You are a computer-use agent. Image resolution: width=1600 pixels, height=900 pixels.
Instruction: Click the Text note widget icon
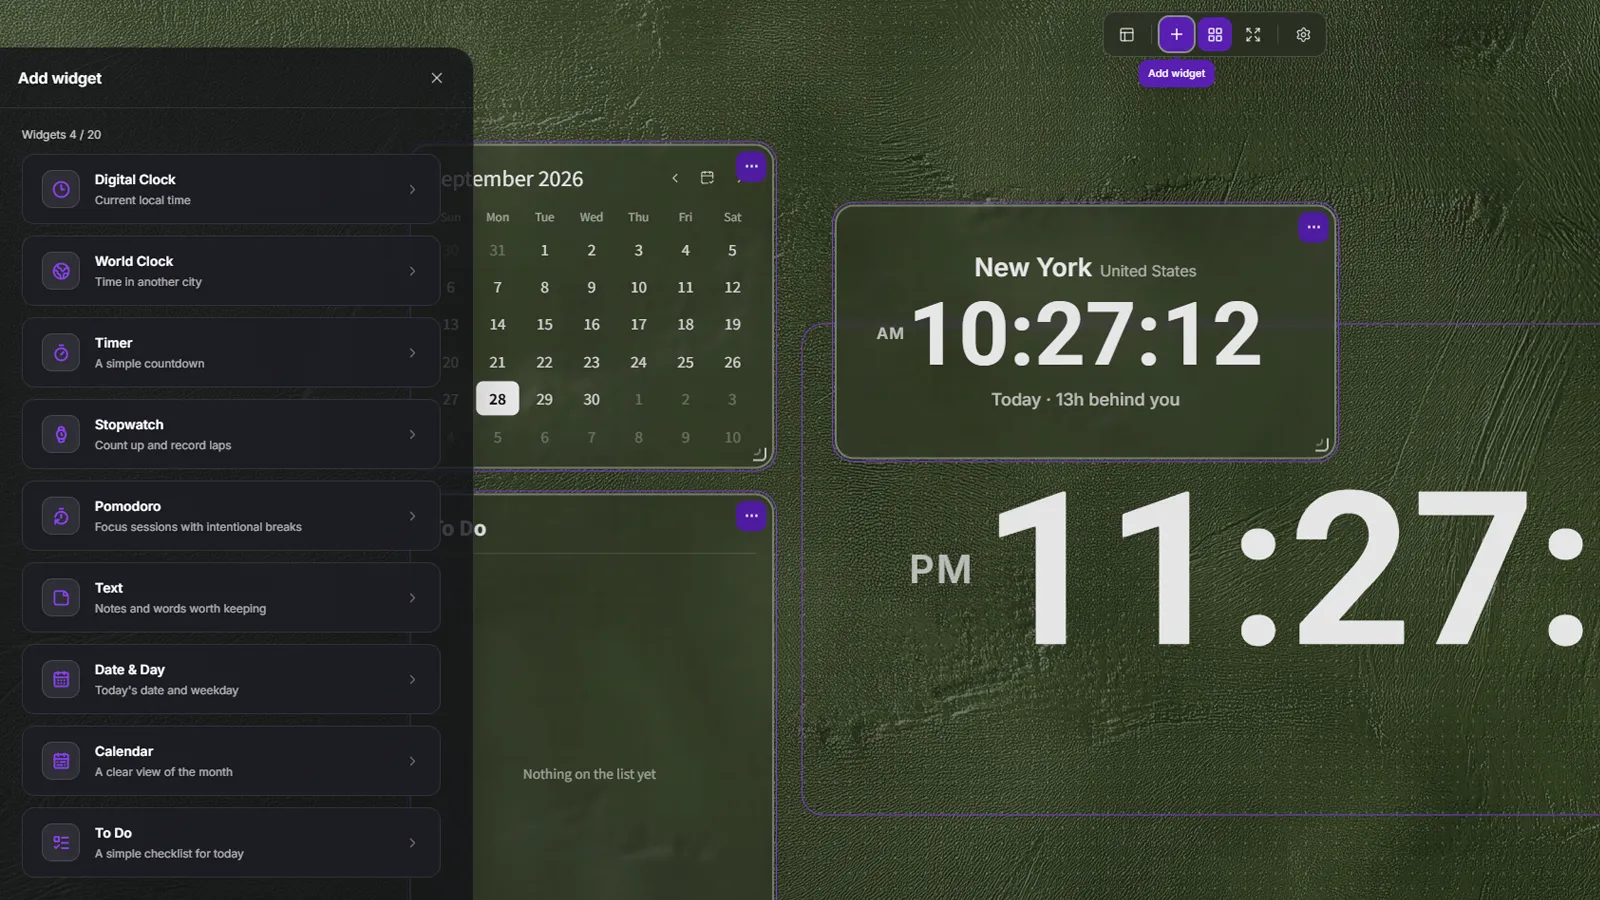coord(61,597)
